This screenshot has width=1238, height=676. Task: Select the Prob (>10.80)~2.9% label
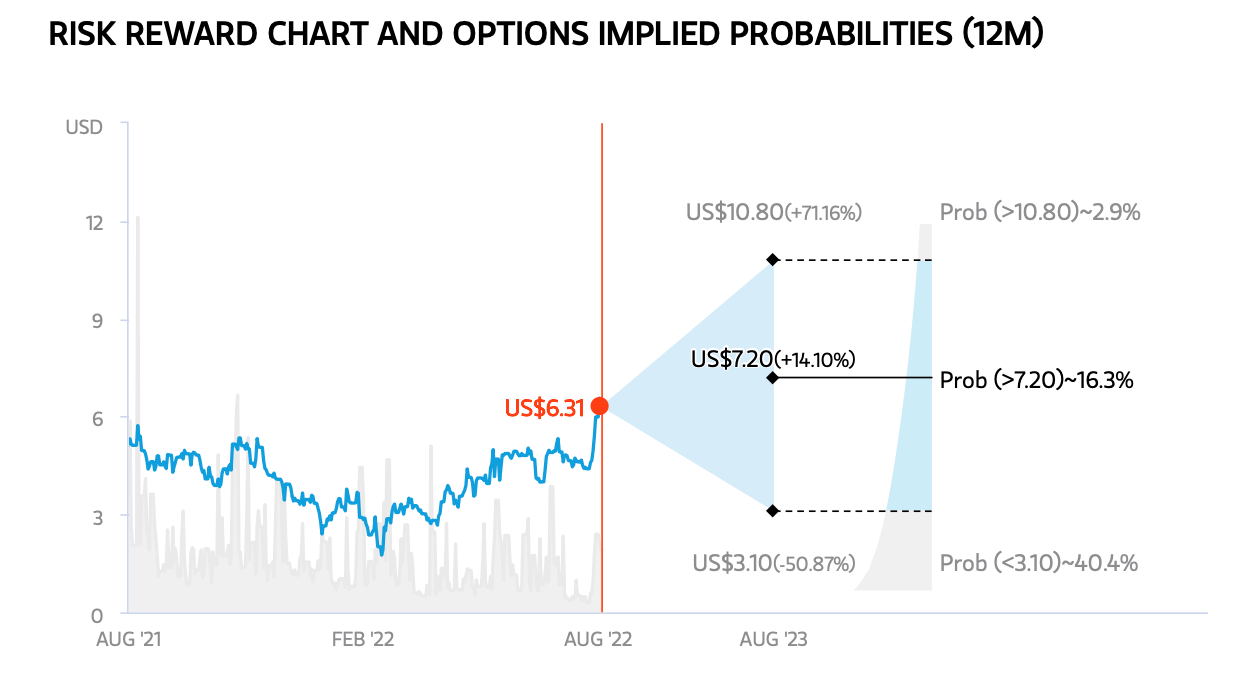[1040, 213]
